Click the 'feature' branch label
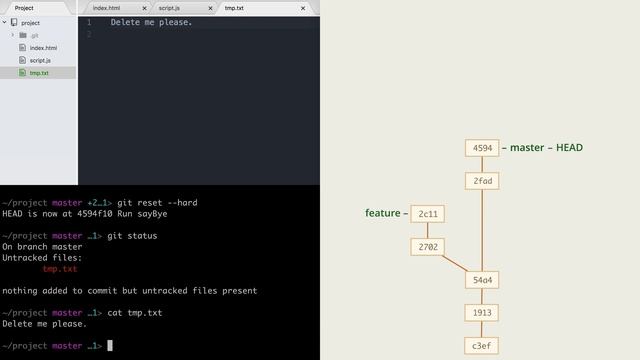 pyautogui.click(x=382, y=213)
